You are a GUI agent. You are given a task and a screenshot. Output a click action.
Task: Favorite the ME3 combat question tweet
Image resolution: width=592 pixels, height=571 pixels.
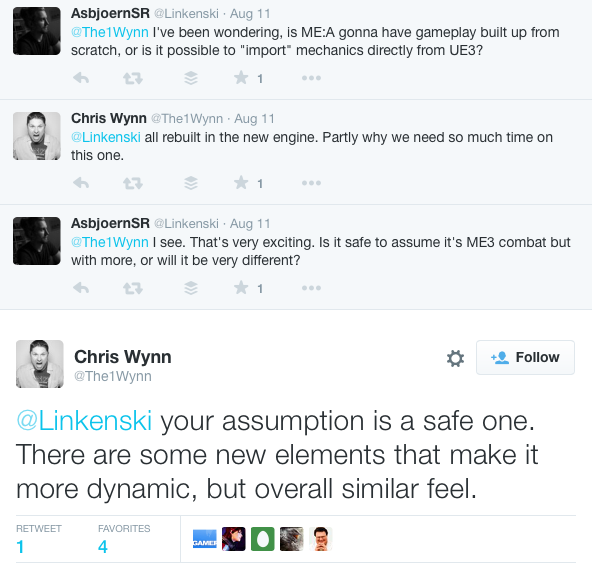point(241,288)
